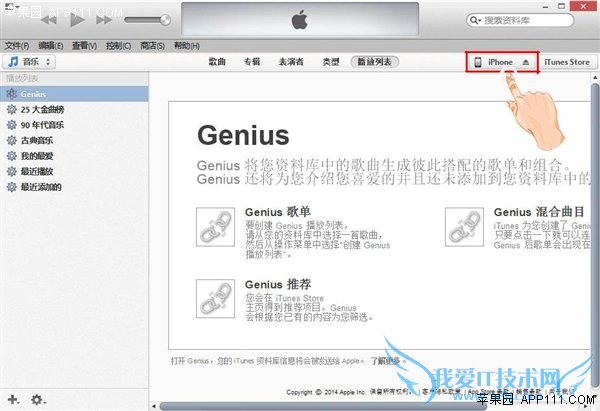
Task: Open the 控制(C) menu
Action: click(x=119, y=46)
